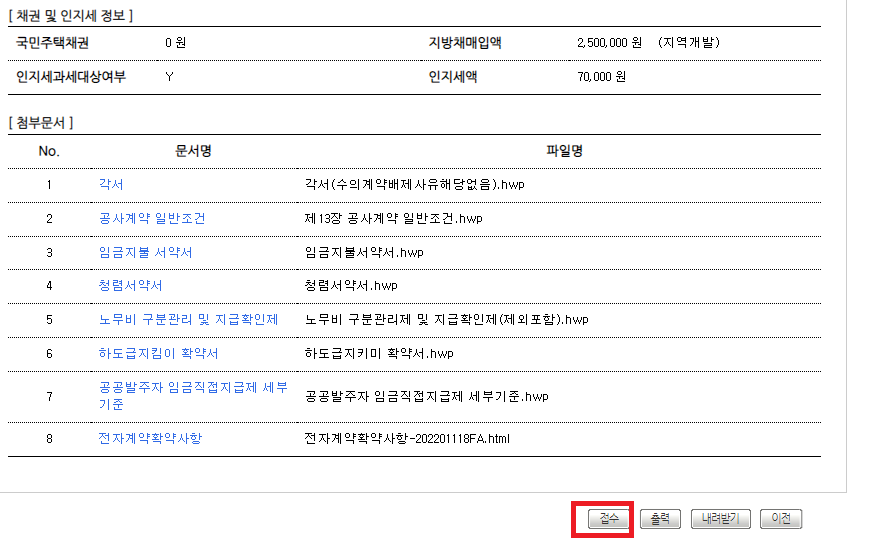This screenshot has width=881, height=544.
Task: Open 공공발주자 임금직접지급제 세부기준 link
Action: tap(193, 396)
